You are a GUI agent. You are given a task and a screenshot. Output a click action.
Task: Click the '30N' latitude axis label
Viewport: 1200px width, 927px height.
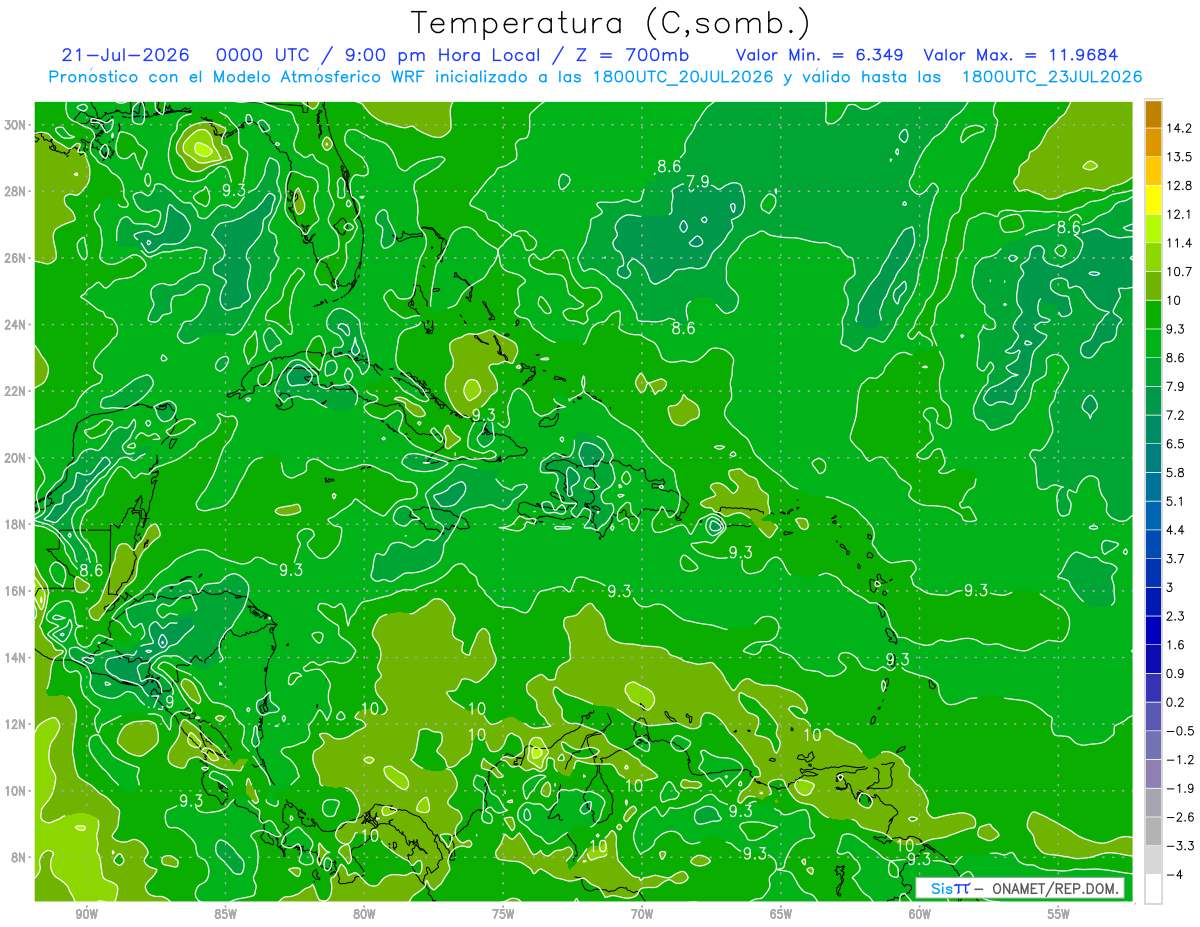17,125
